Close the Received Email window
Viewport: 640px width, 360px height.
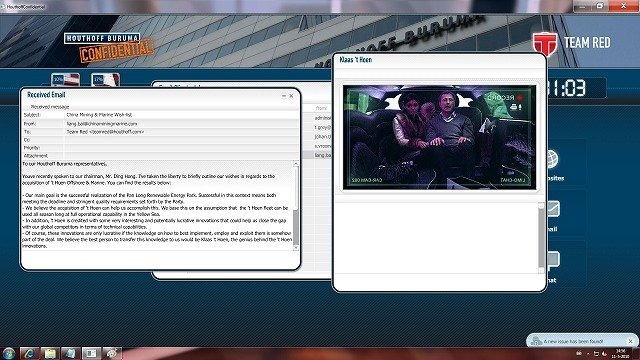(x=291, y=96)
